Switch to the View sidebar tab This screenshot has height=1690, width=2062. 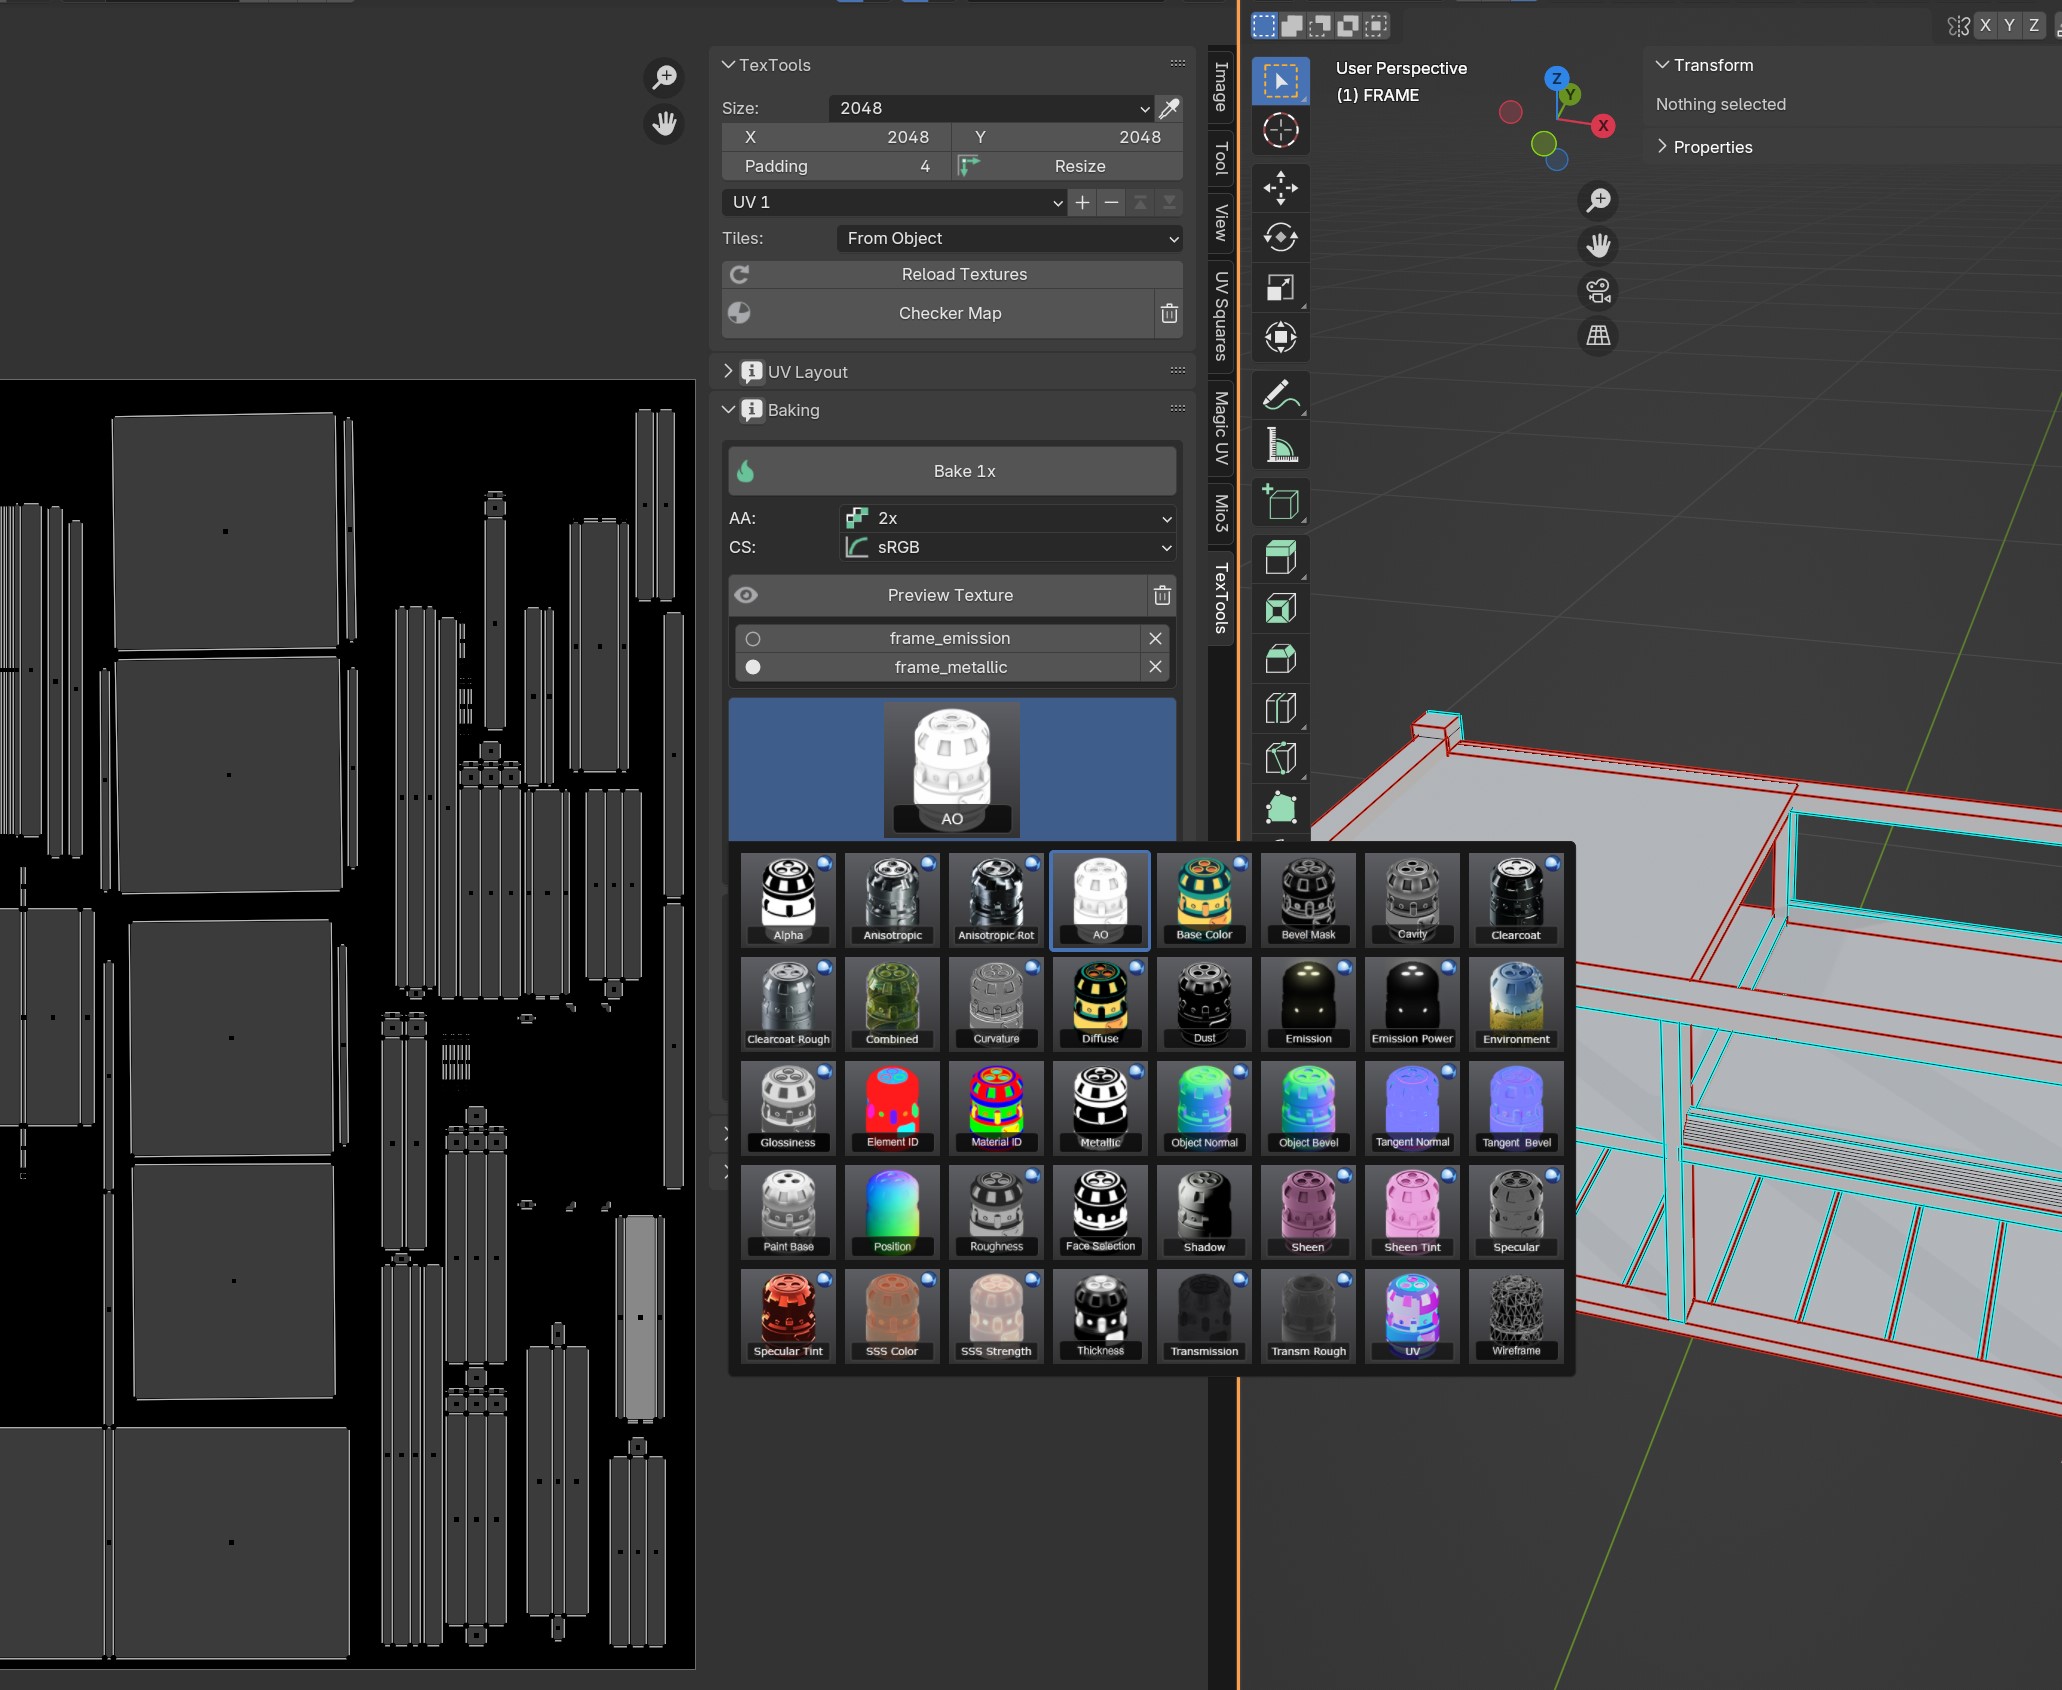coord(1221,222)
